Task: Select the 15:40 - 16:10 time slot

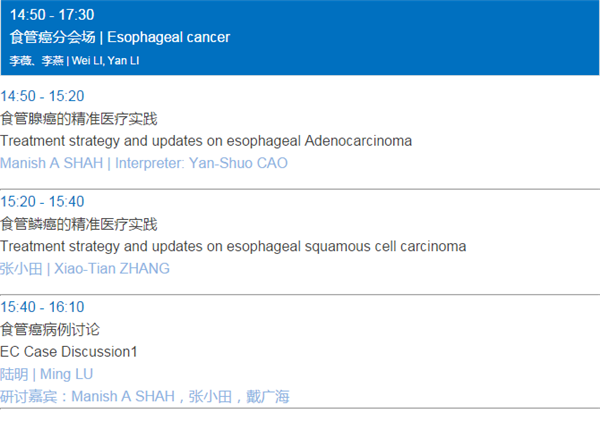Action: (x=42, y=307)
